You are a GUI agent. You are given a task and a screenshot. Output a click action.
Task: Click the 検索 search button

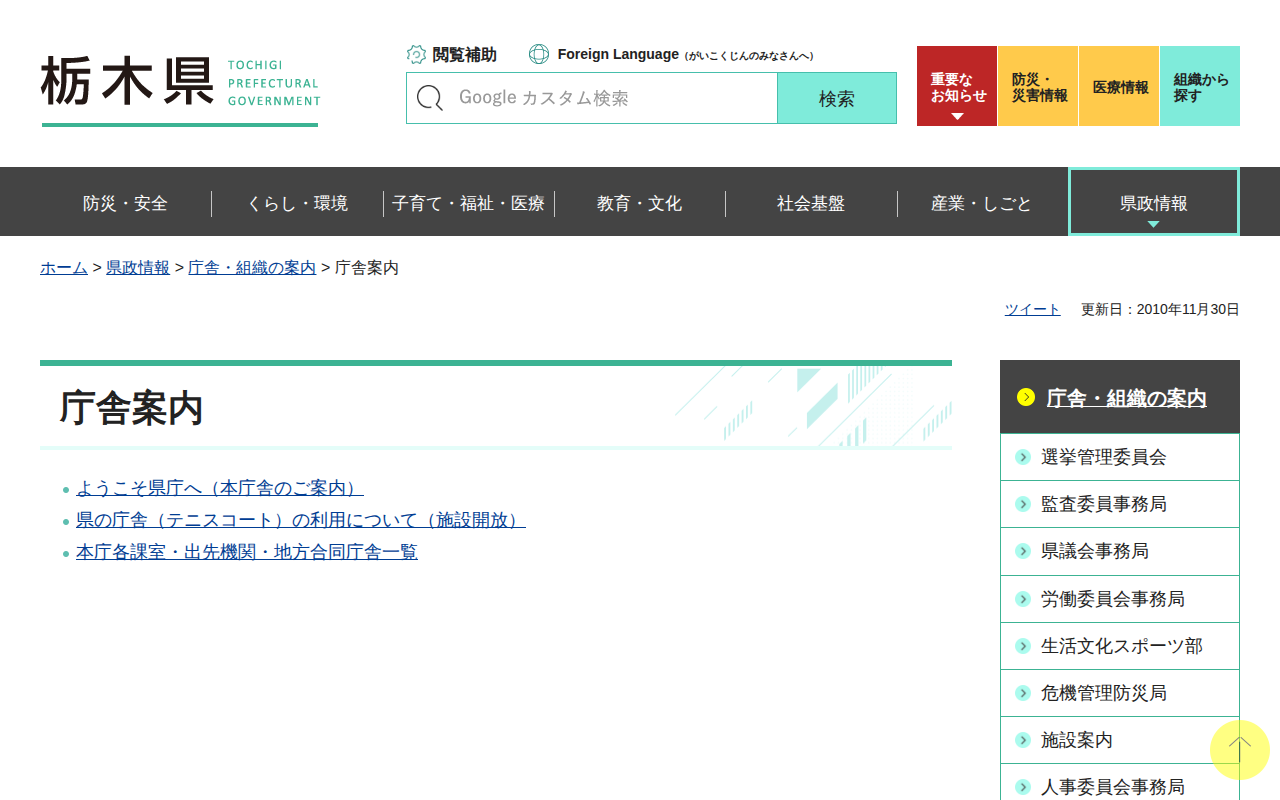point(837,98)
